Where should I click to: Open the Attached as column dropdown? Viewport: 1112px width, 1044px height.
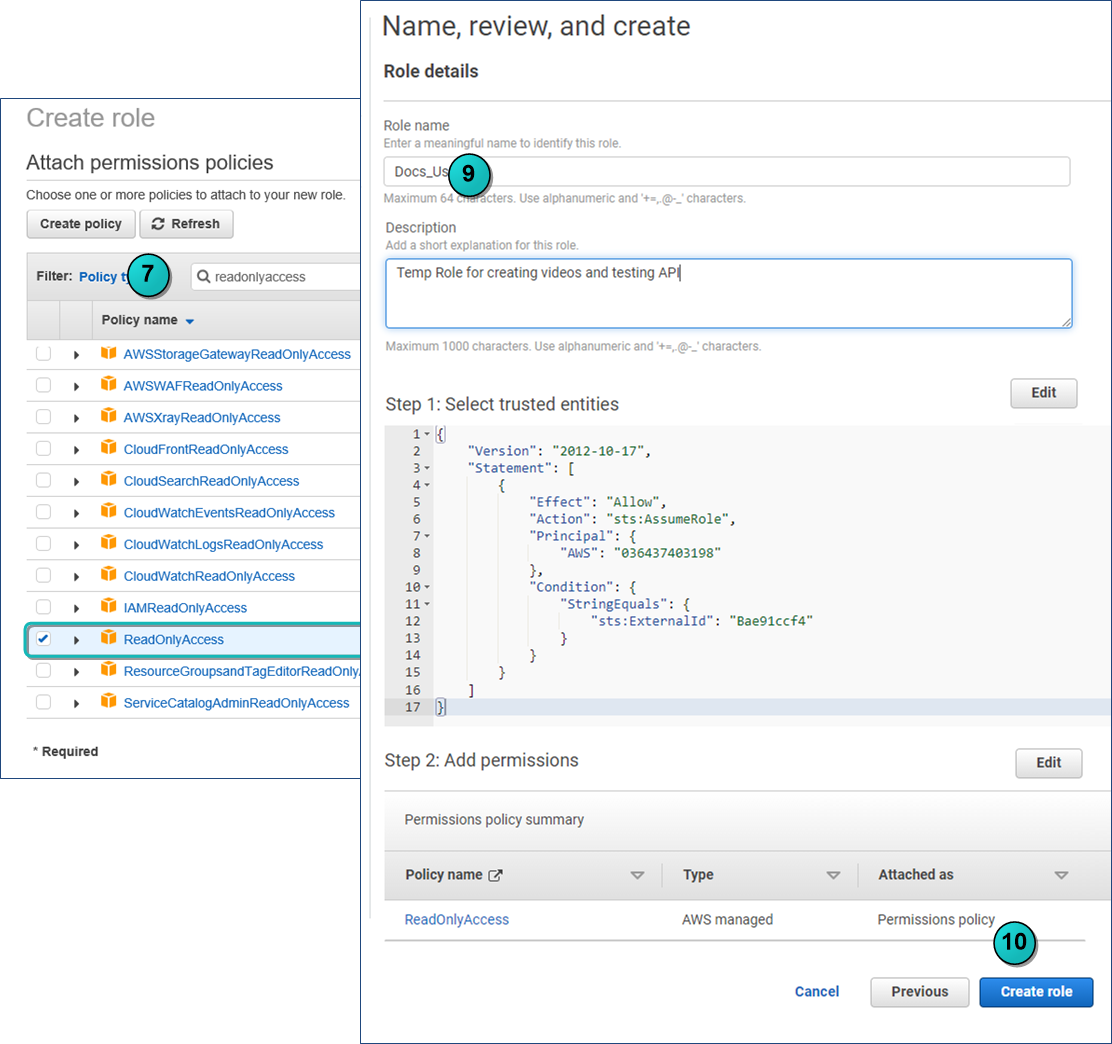click(x=1061, y=875)
